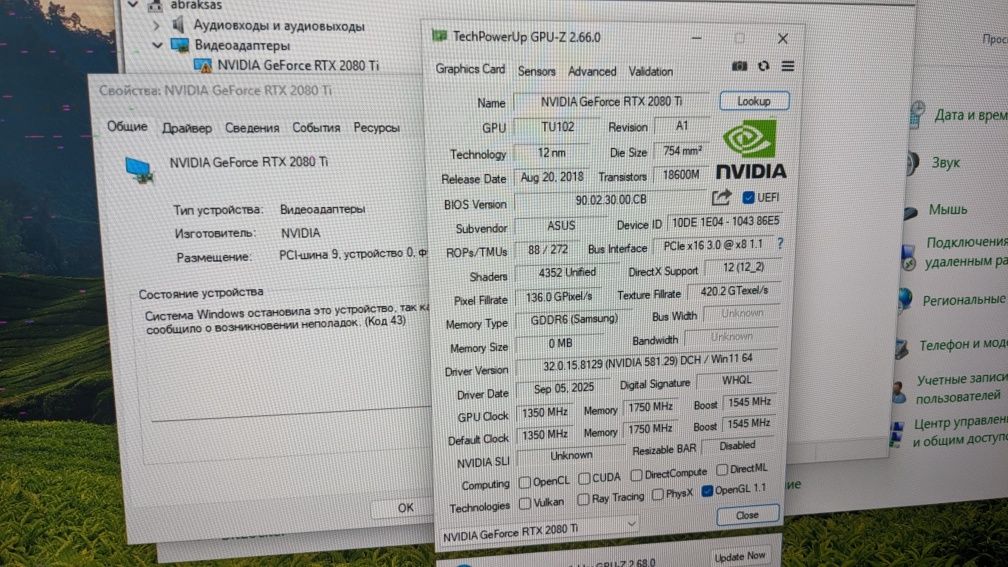
Task: Click the BIOS export share icon
Action: pos(721,197)
